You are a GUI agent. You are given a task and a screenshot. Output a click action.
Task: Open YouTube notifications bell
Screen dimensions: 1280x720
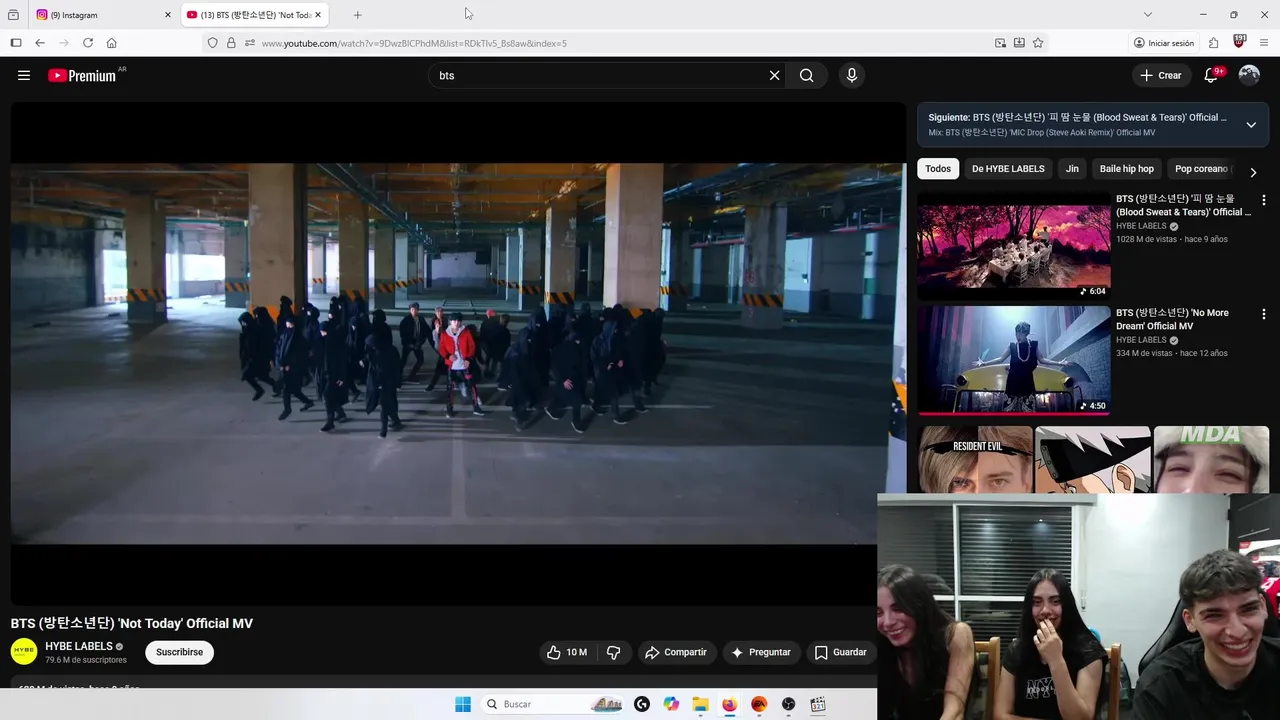1211,75
